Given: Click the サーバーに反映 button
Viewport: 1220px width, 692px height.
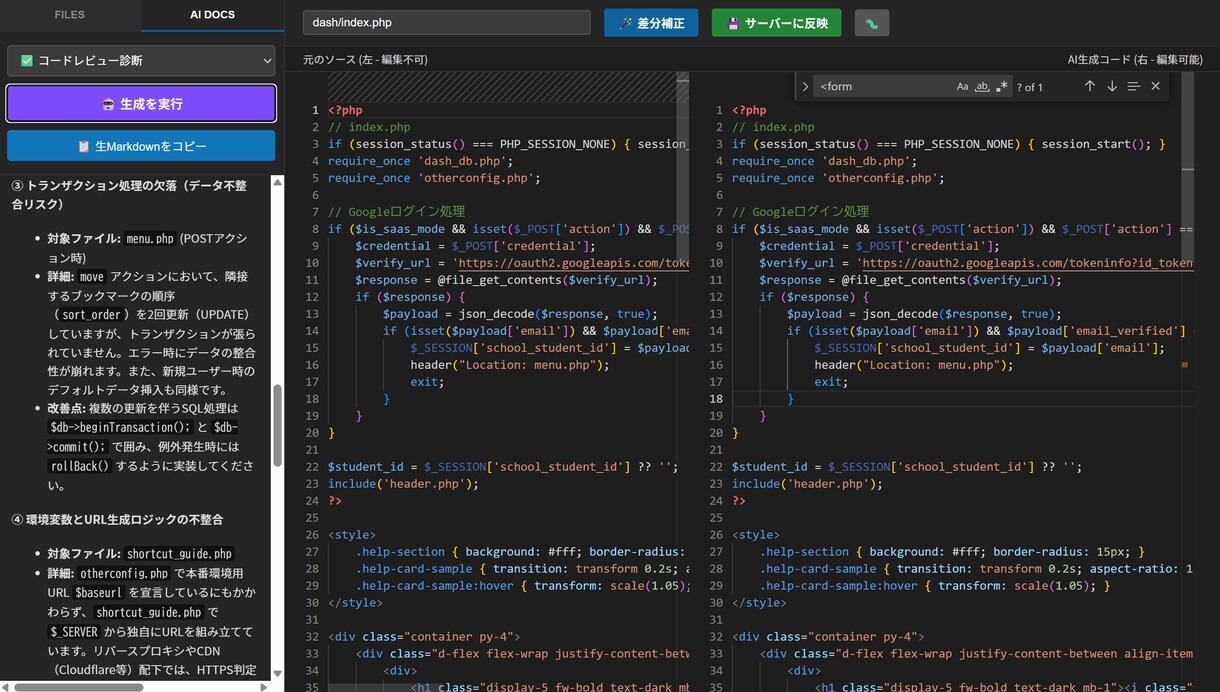Looking at the screenshot, I should click(777, 23).
